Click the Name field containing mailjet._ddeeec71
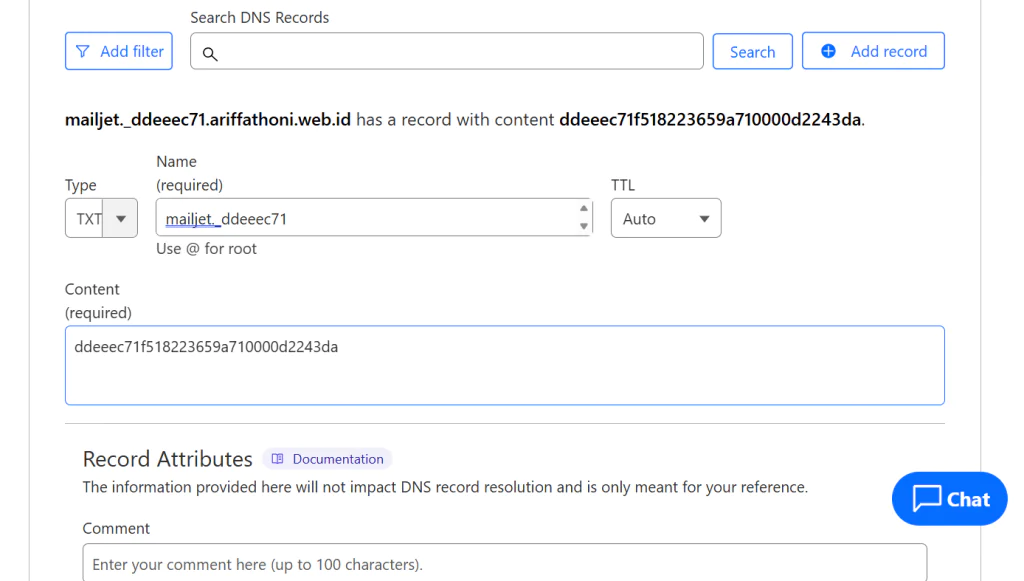Screen dimensions: 1024x581 point(374,217)
